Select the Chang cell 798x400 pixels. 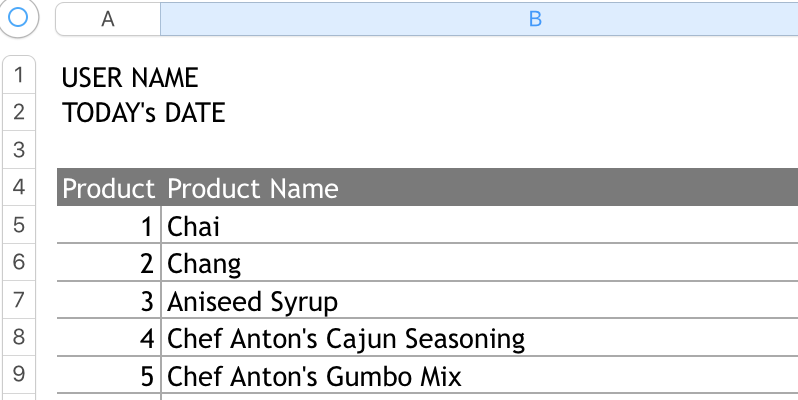[x=205, y=264]
